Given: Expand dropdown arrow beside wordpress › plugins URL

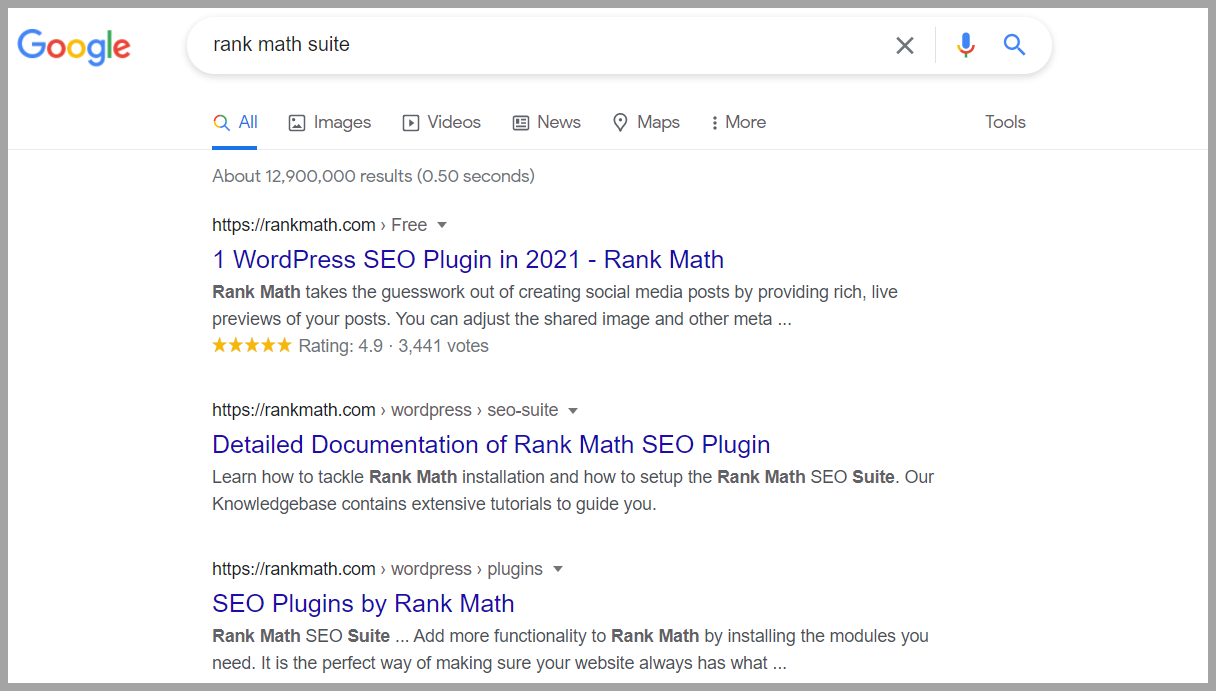Looking at the screenshot, I should click(558, 569).
